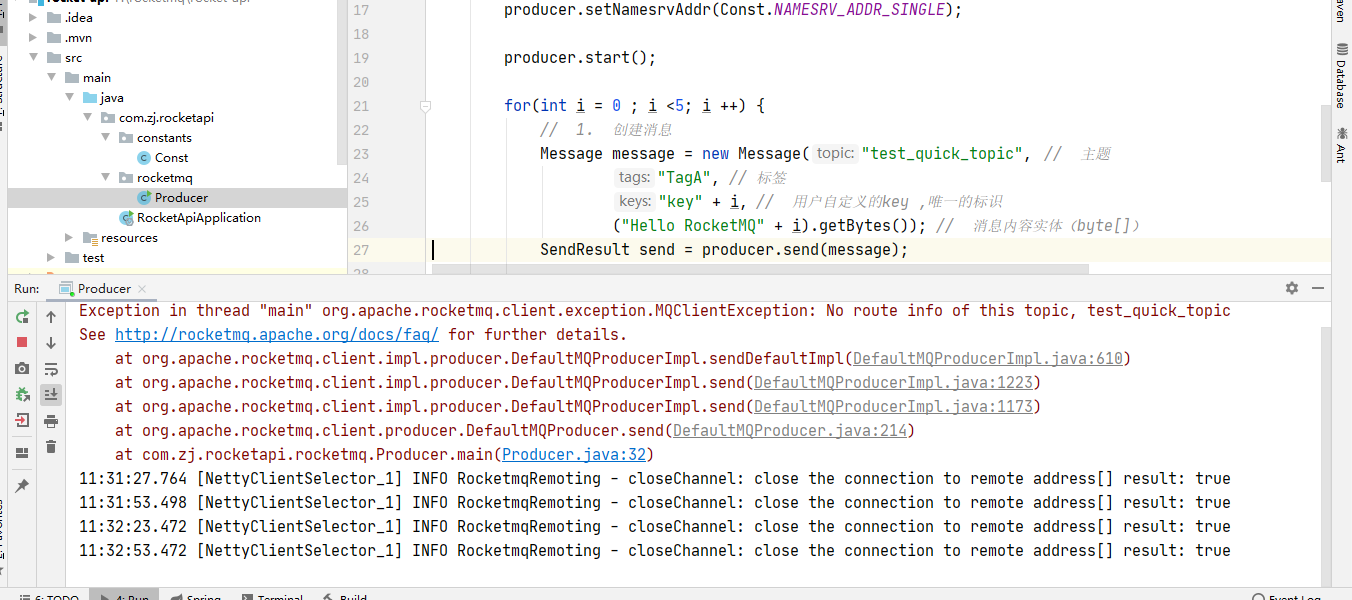1352x600 pixels.
Task: Open the rocketmq.apache.org FAQ link
Action: [277, 335]
